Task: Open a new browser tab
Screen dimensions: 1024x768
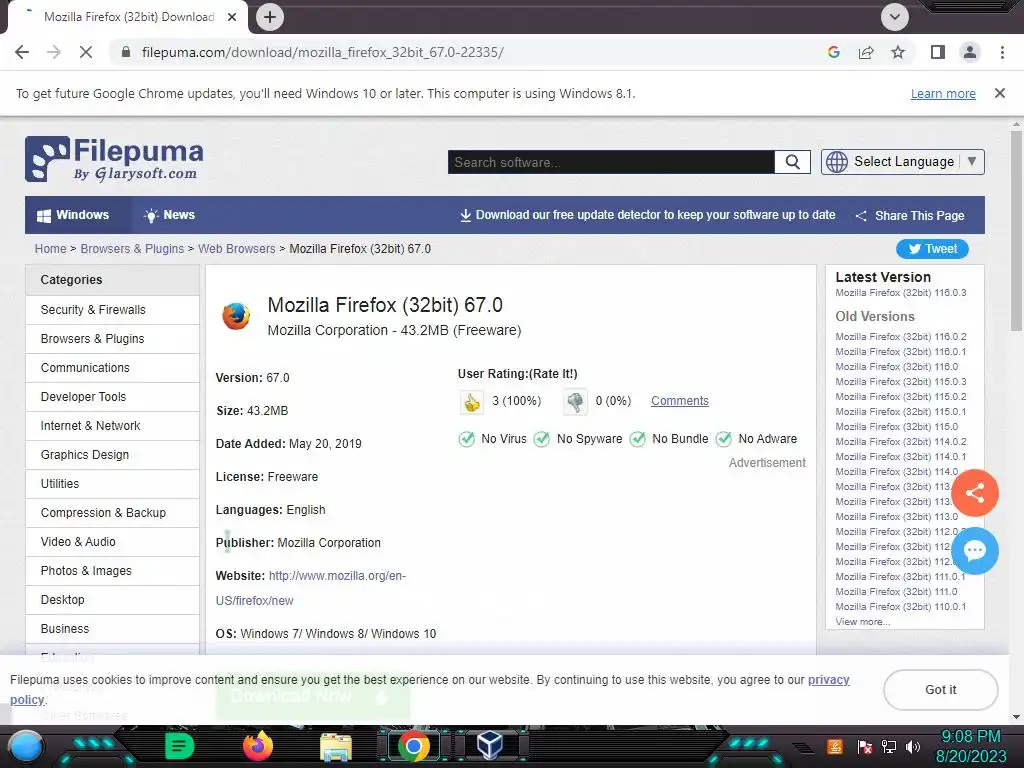Action: tap(270, 17)
